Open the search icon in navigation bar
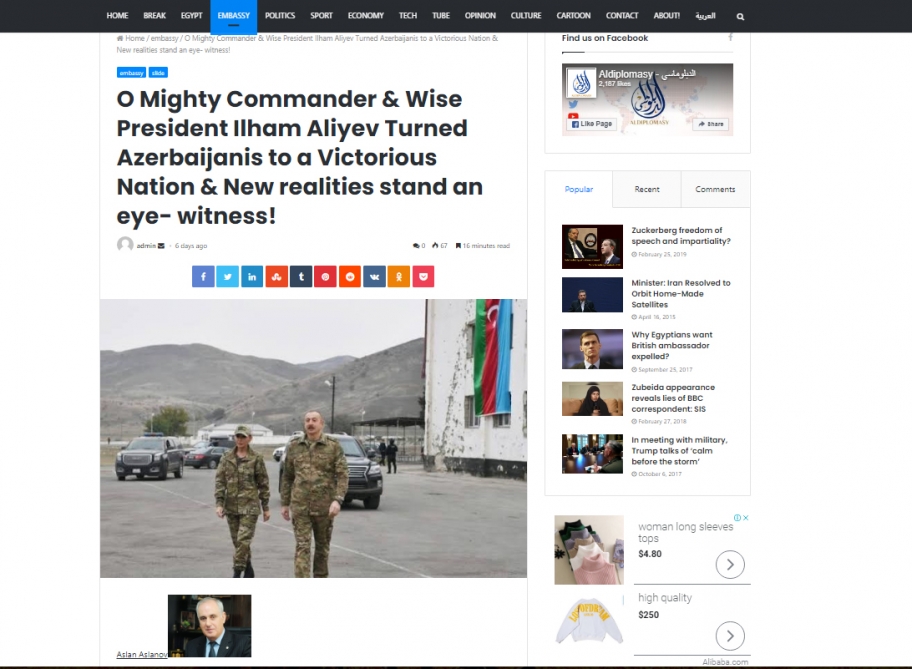This screenshot has height=669, width=912. pyautogui.click(x=740, y=16)
